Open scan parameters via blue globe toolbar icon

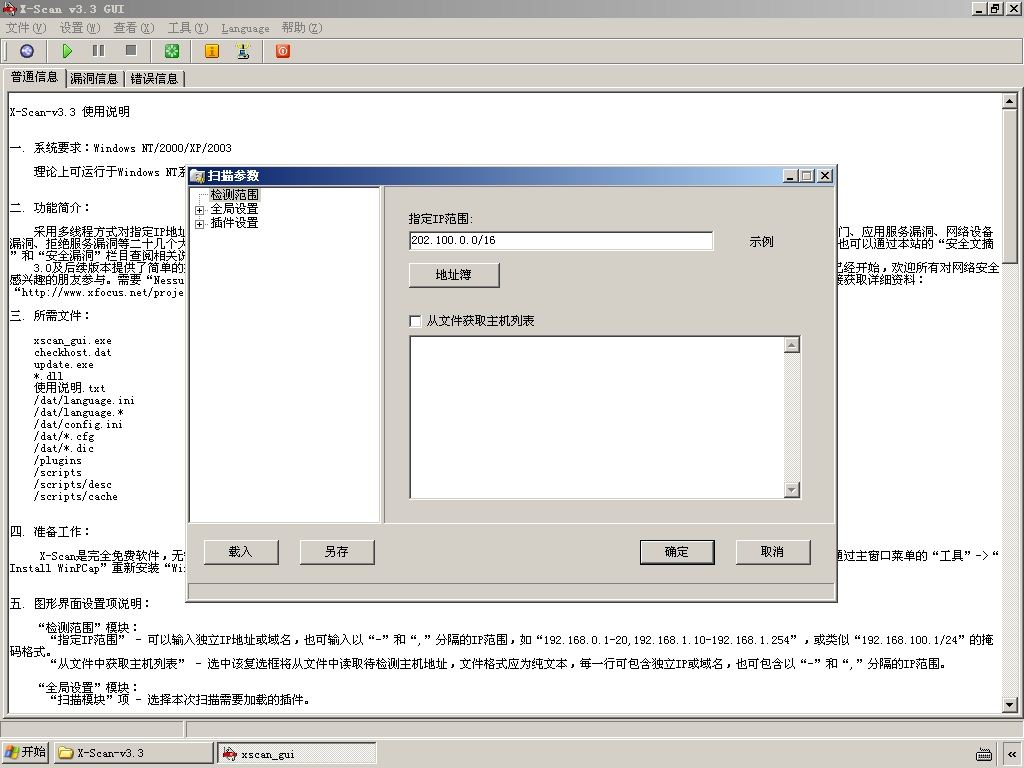[27, 51]
